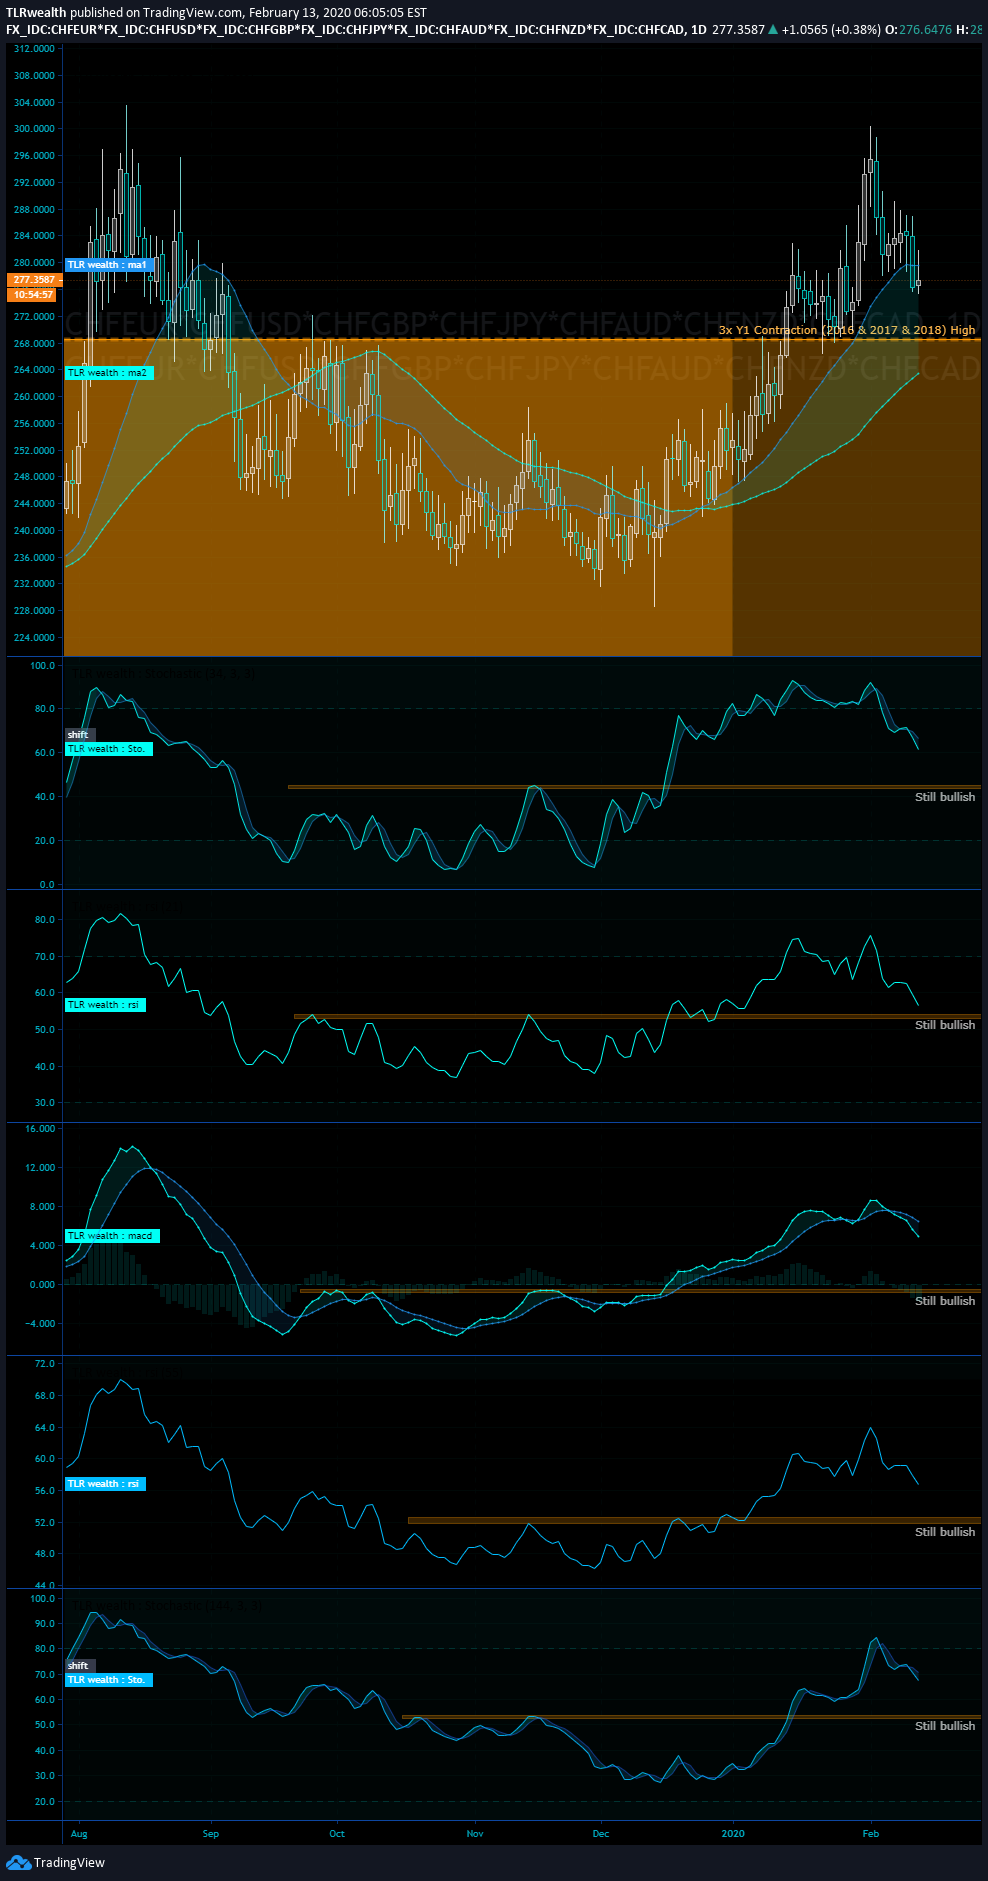Click the -4.000 value on the MACD axis
The image size is (988, 1881).
(x=40, y=1324)
